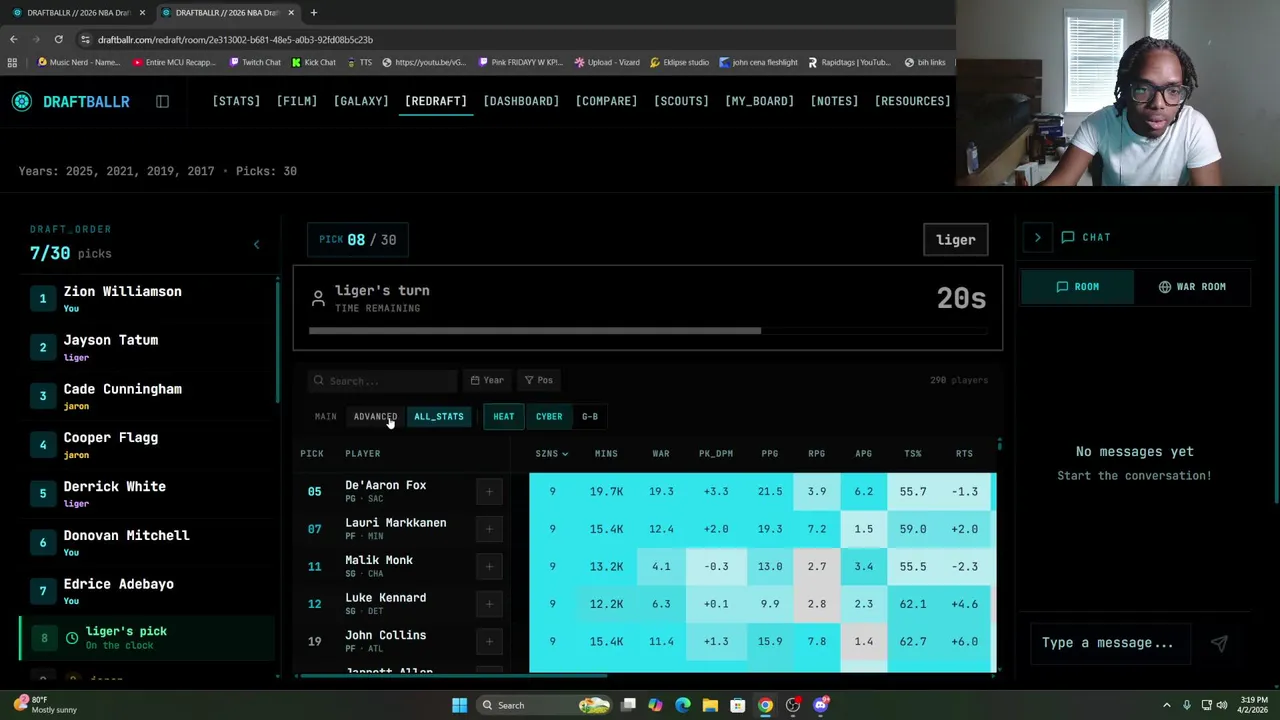
Task: Click the horizontal scrollbar under player table
Action: coord(453,676)
